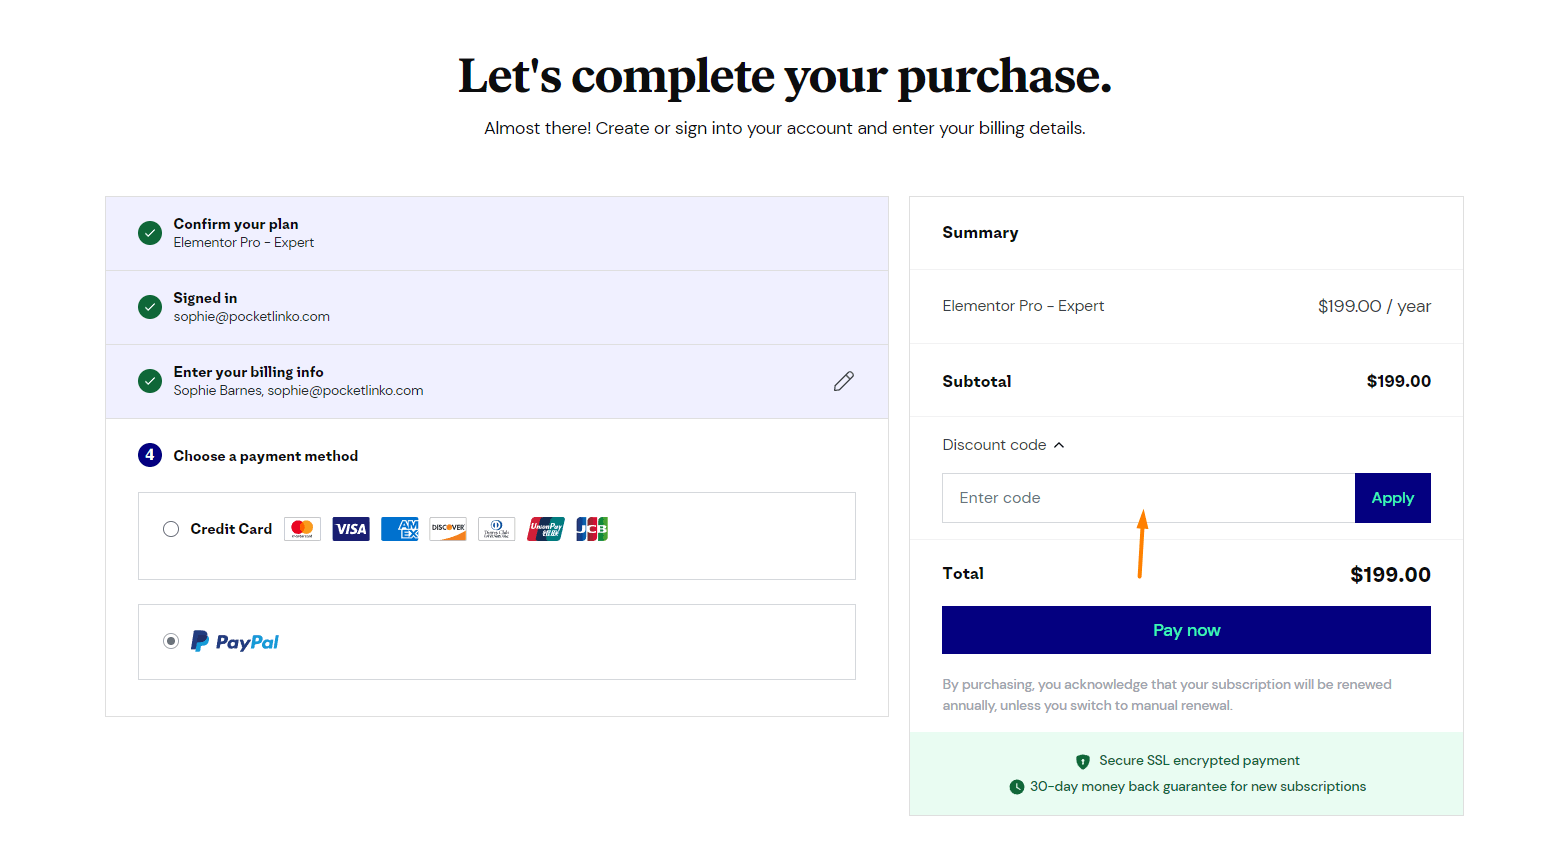Click the Pay now button
This screenshot has height=858, width=1560.
pos(1186,630)
